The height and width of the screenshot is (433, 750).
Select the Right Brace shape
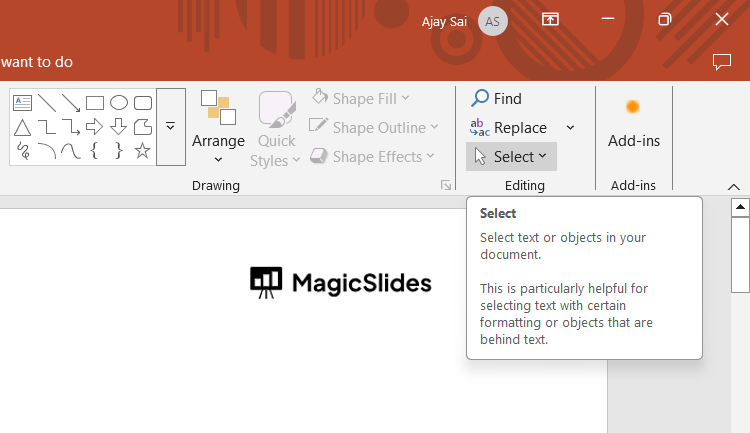tap(119, 151)
